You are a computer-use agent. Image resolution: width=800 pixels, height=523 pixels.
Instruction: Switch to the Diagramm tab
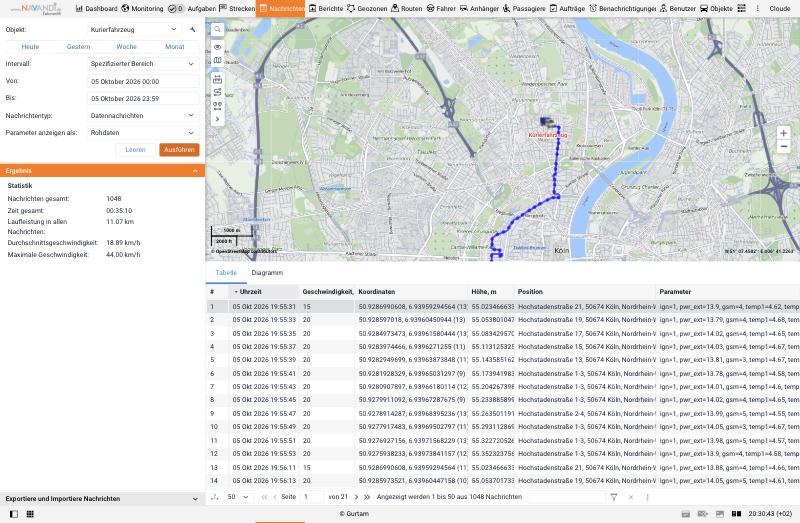pyautogui.click(x=267, y=272)
